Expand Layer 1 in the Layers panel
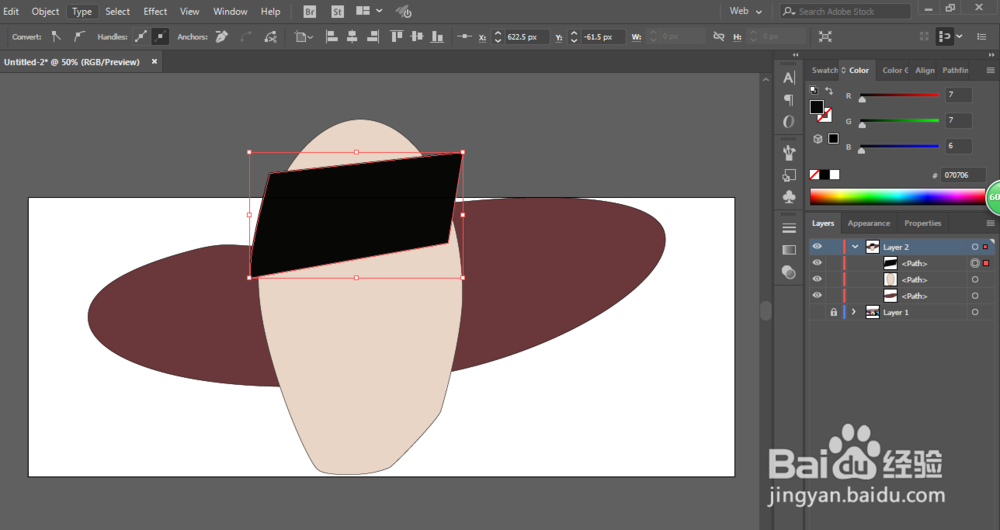1000x530 pixels. (854, 312)
